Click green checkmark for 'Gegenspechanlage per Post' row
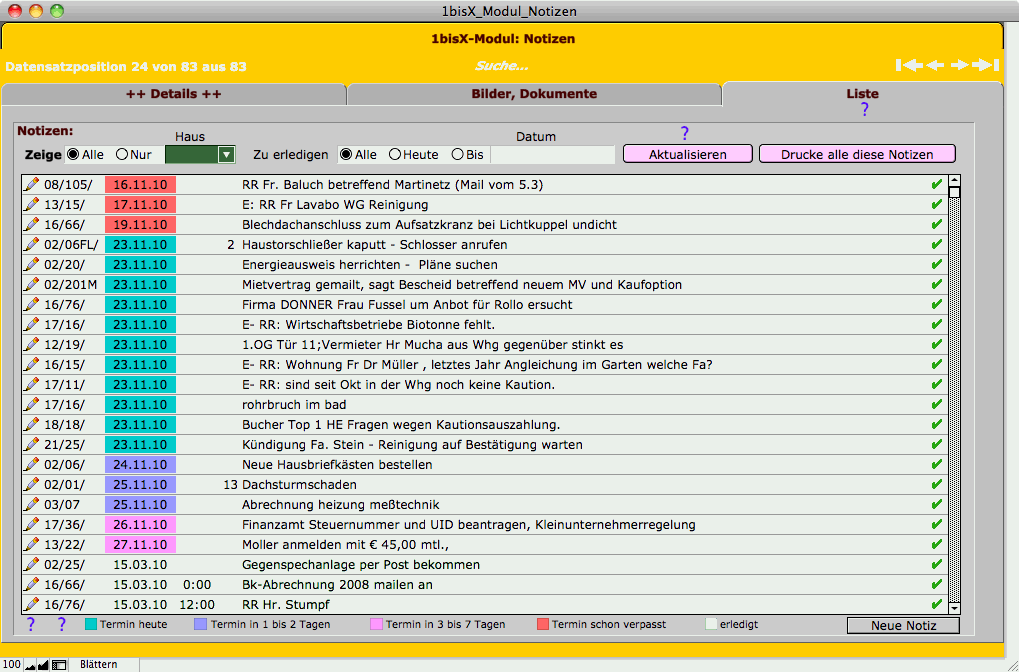 pyautogui.click(x=936, y=565)
